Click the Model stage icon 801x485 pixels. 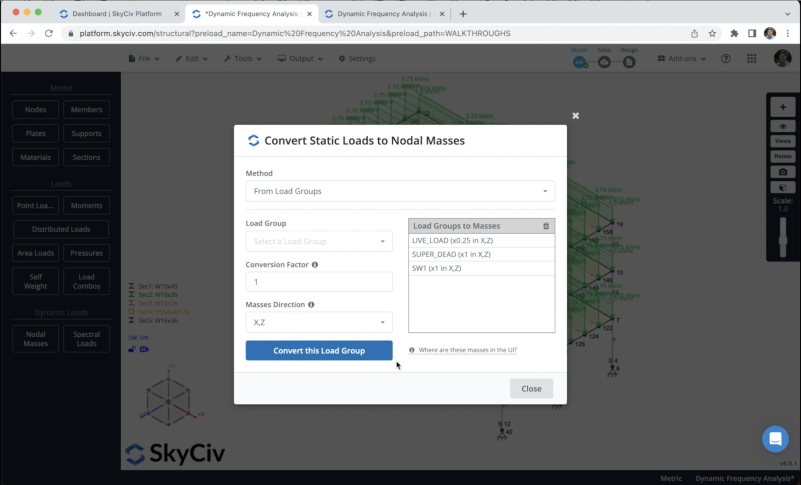click(579, 62)
